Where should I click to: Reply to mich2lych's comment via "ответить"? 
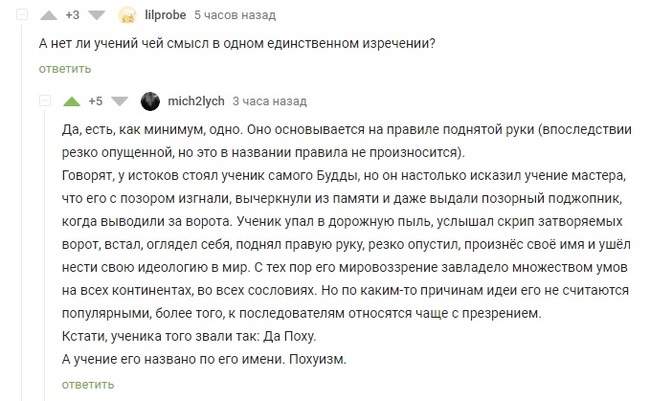(88, 384)
